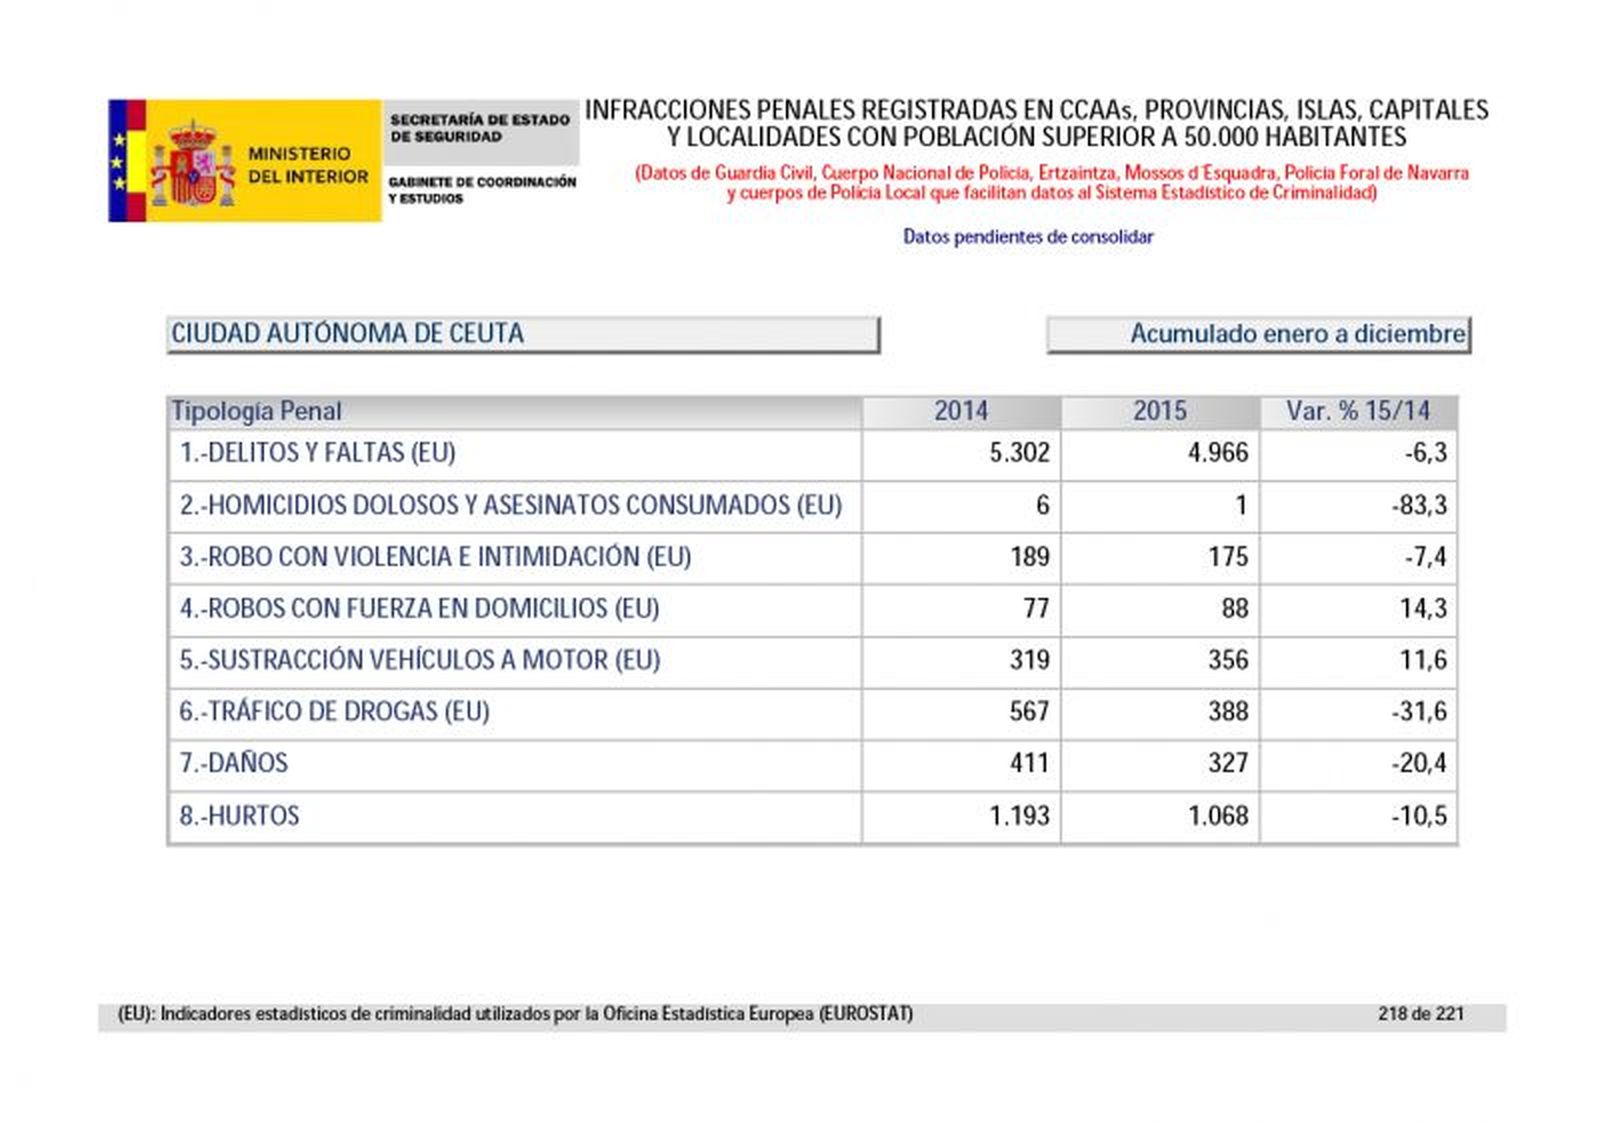Image resolution: width=1600 pixels, height=1122 pixels.
Task: Click the 2015 value "1.068" for Hurtos
Action: point(1218,816)
